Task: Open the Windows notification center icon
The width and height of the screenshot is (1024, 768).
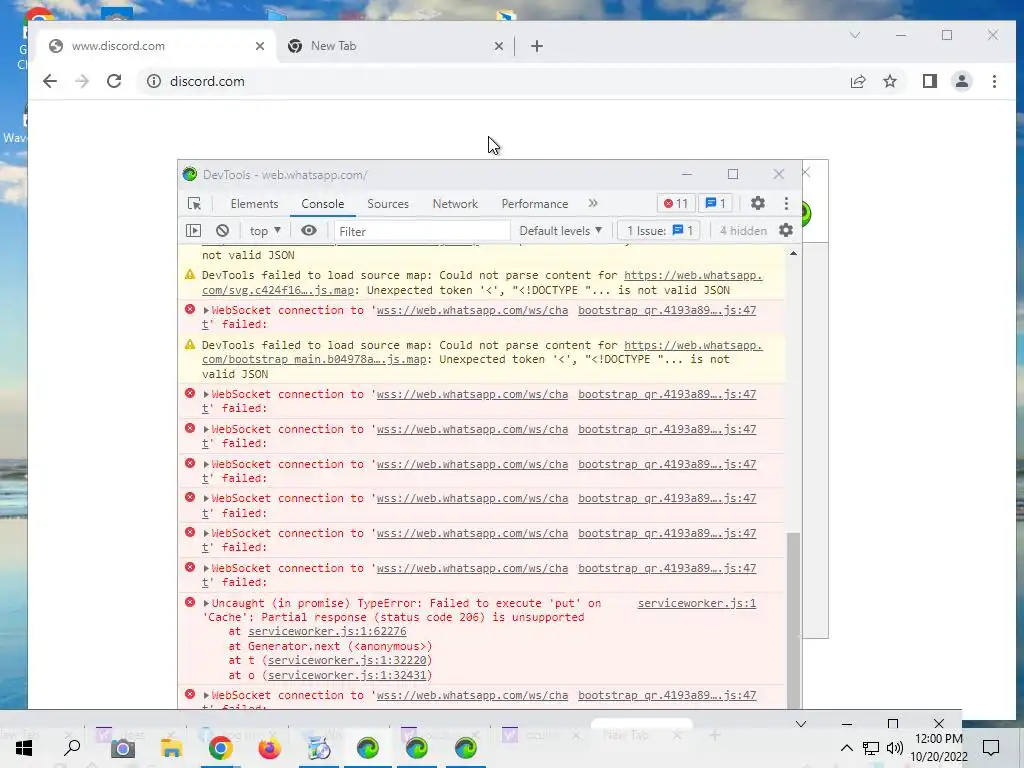Action: click(x=991, y=748)
